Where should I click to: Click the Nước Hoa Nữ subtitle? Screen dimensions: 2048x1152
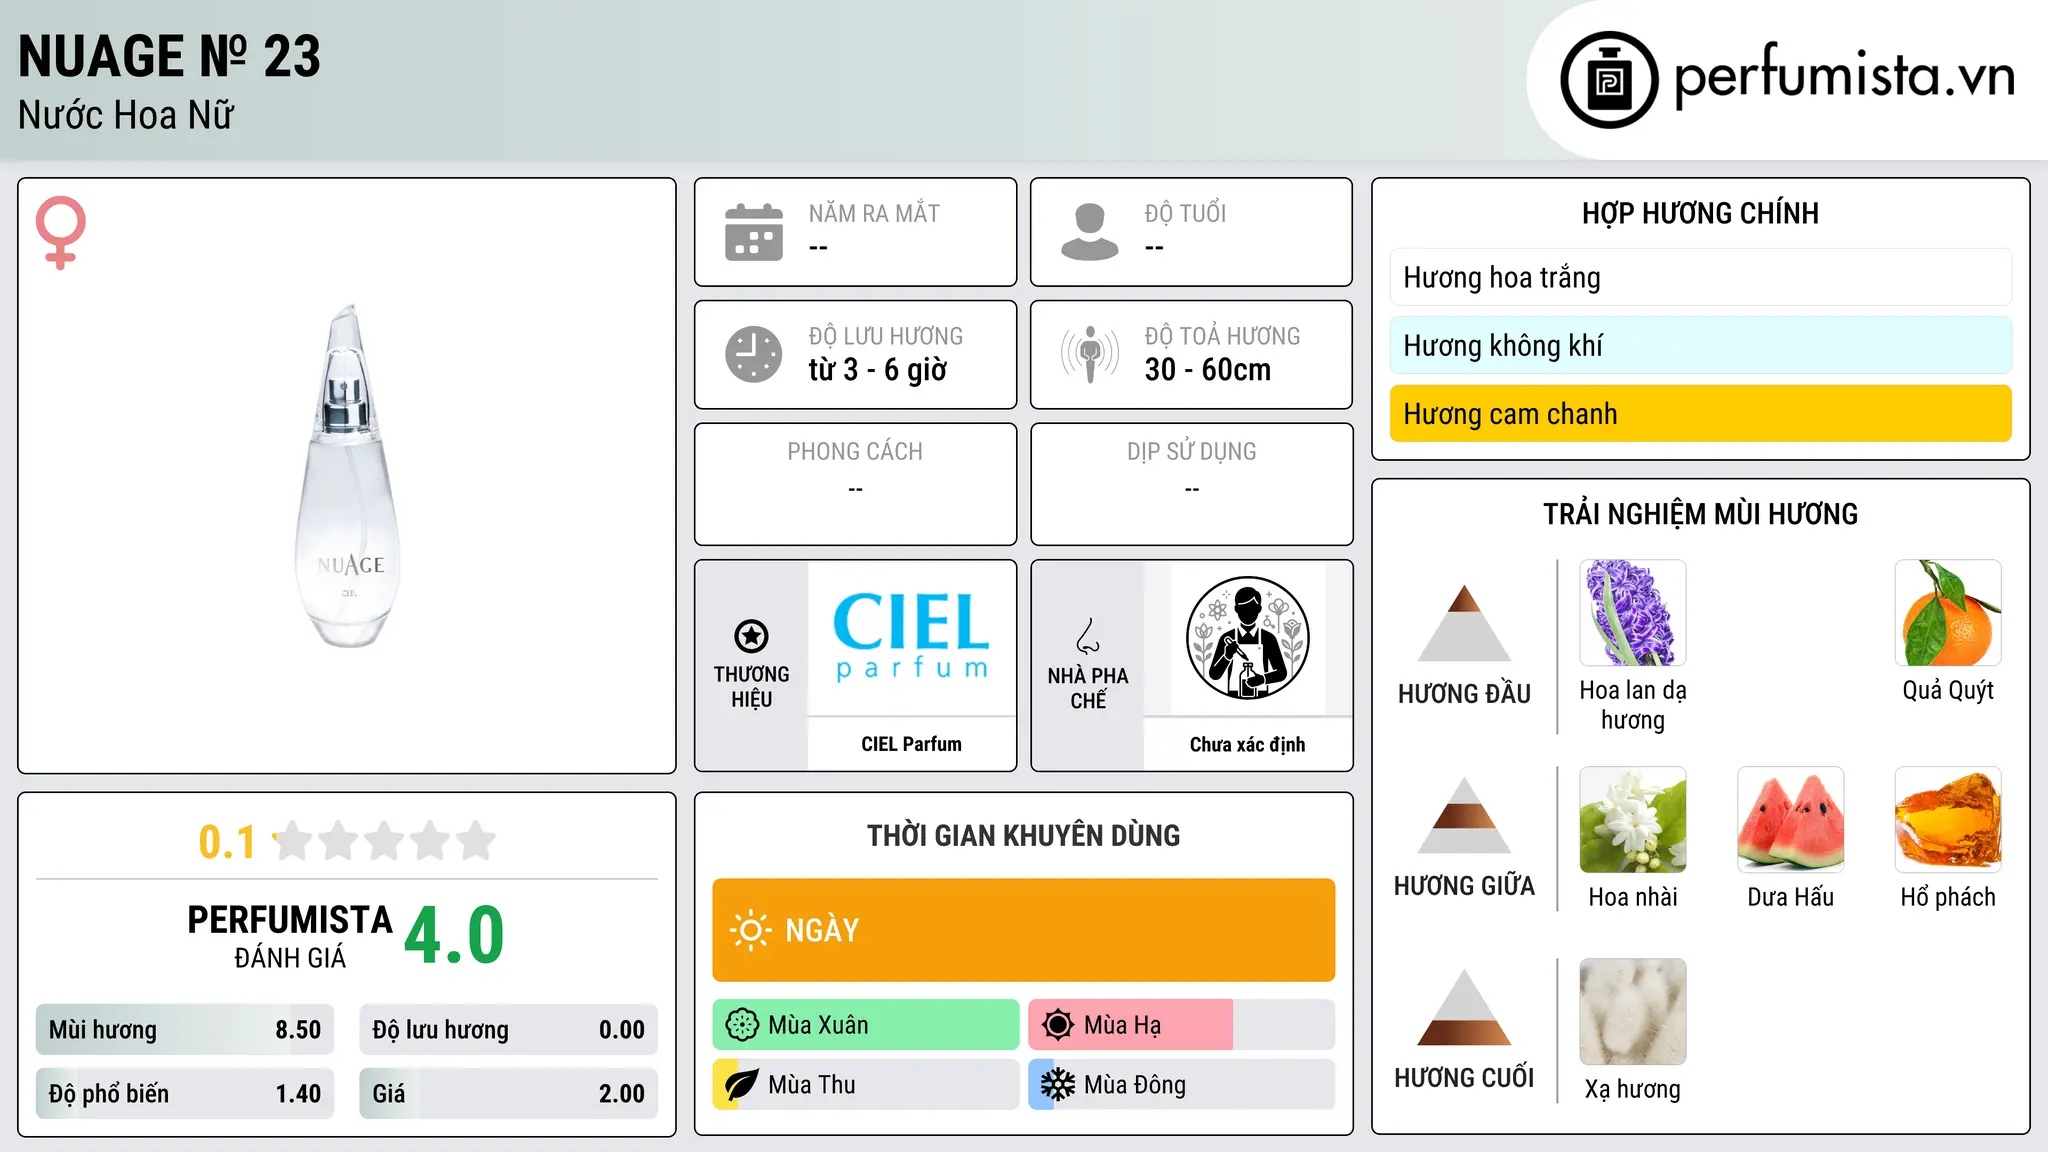click(125, 115)
